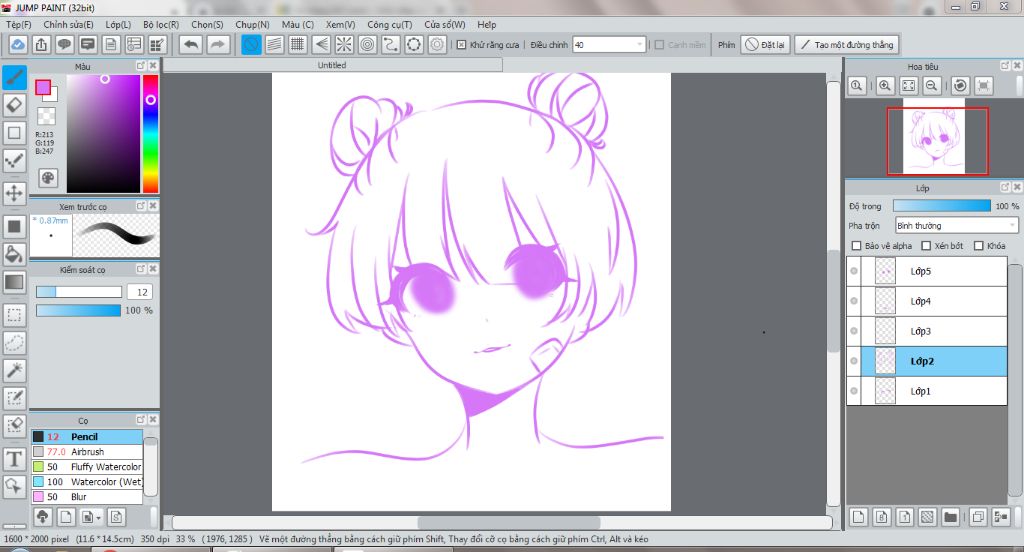Select the Magic Wand tool

(14, 370)
